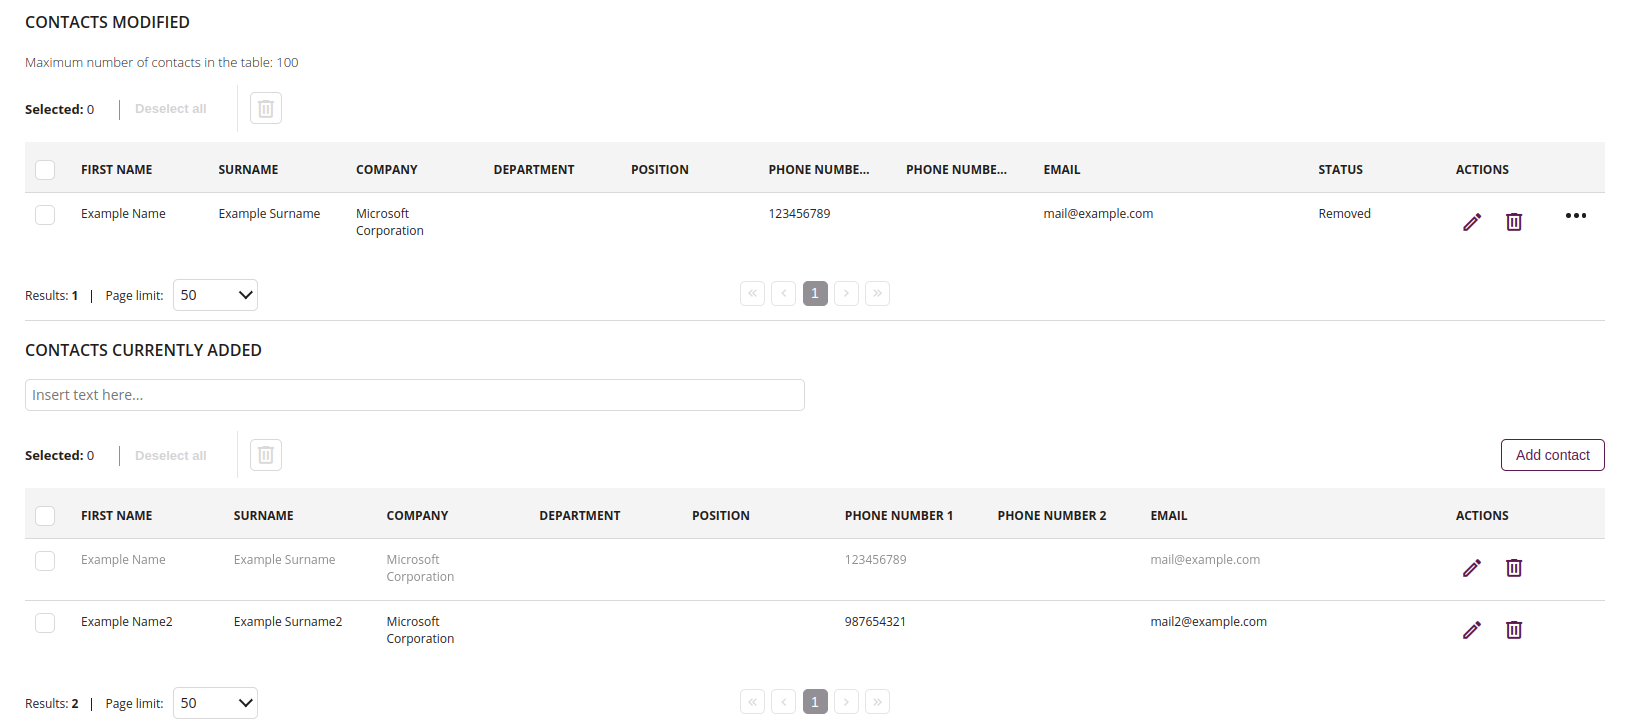Select all checkbox in Contacts Modified header

click(x=45, y=170)
